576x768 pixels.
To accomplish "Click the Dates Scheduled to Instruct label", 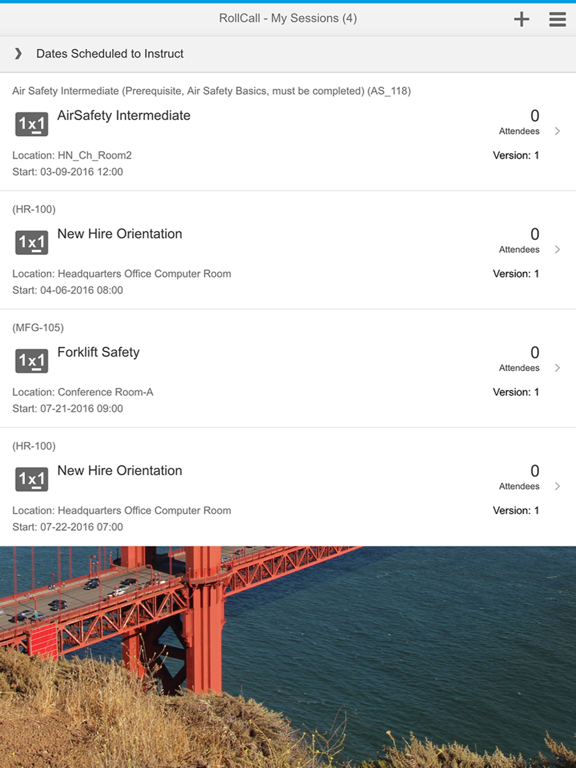I will click(110, 53).
